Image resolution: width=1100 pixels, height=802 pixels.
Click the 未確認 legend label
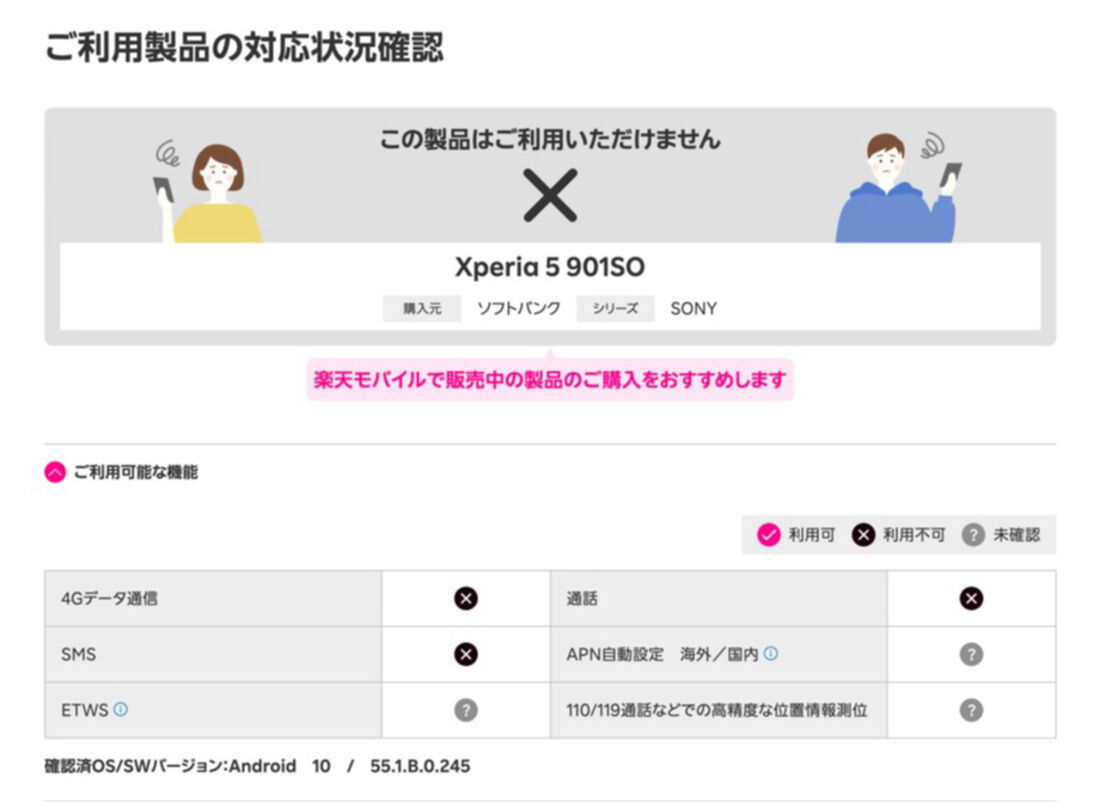coord(1017,535)
